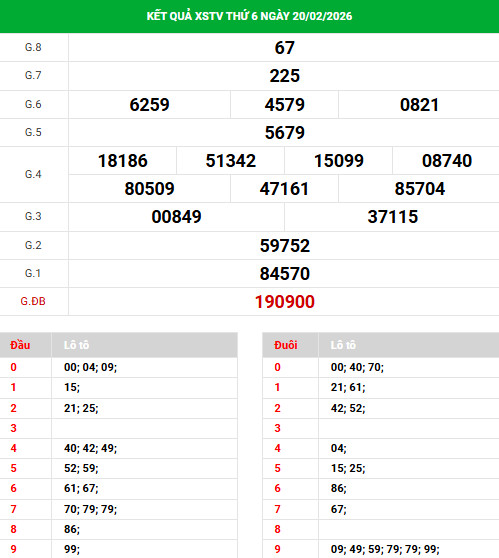Click the G.6 result 6259

point(149,105)
